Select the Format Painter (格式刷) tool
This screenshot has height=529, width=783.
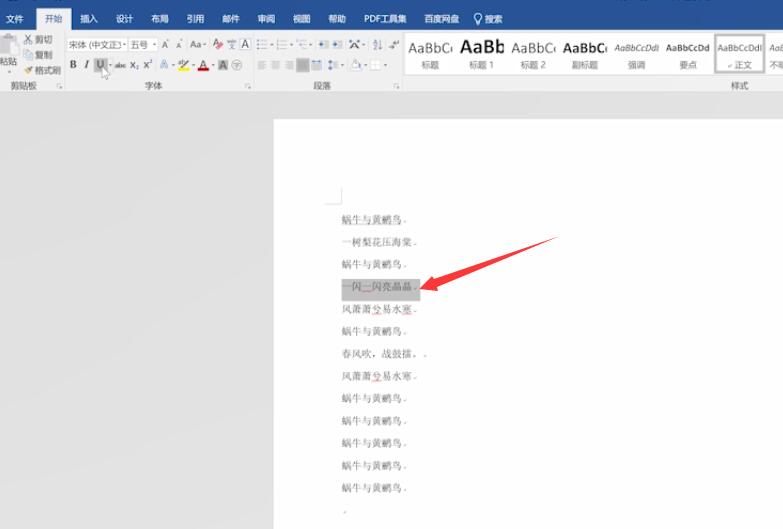pos(42,70)
